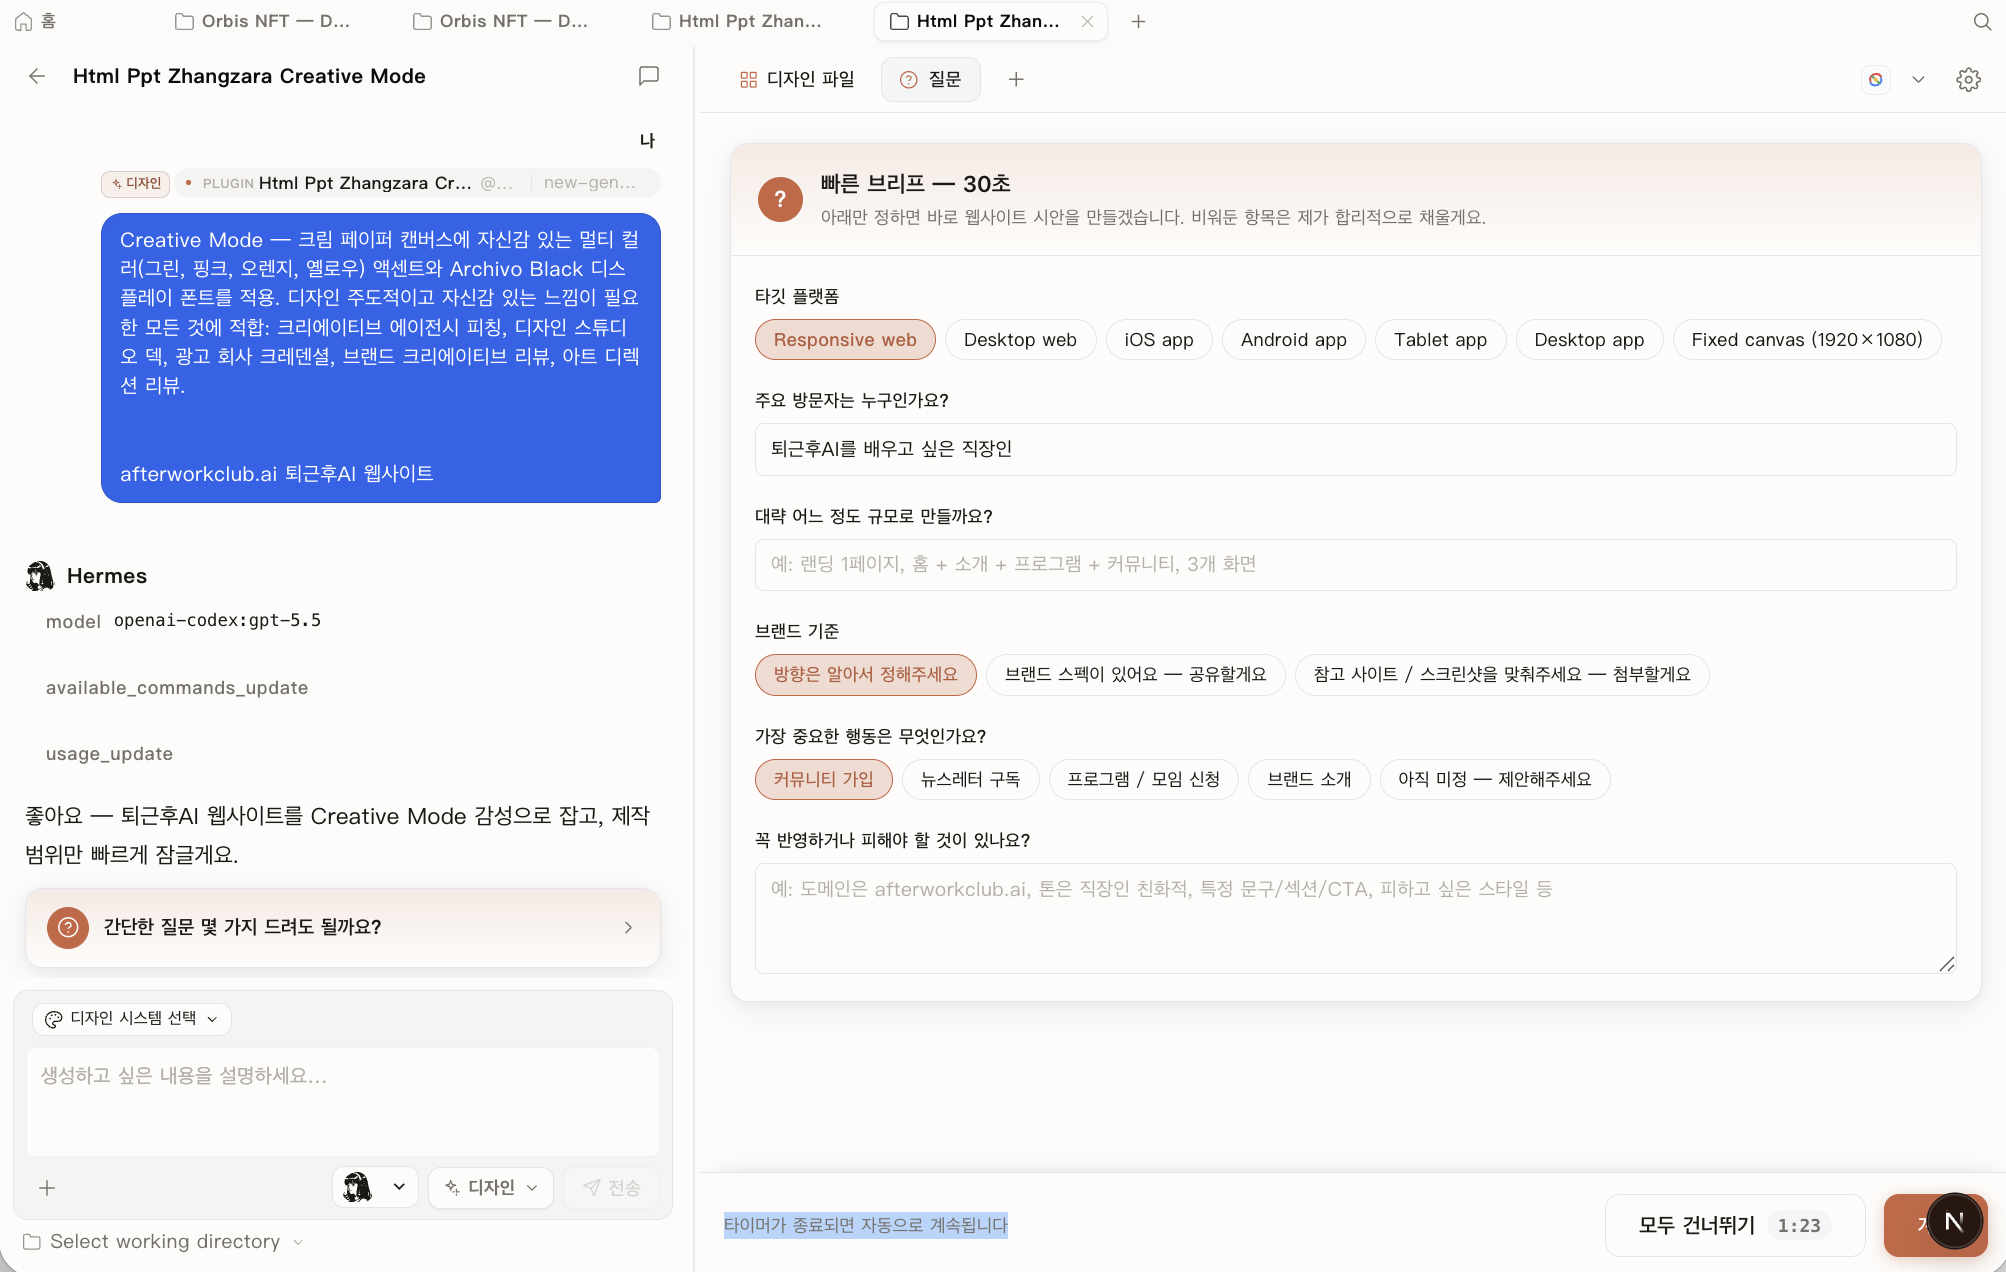Screen dimensions: 2006x1272
Task: Open search with the magnifier icon
Action: pyautogui.click(x=1982, y=21)
